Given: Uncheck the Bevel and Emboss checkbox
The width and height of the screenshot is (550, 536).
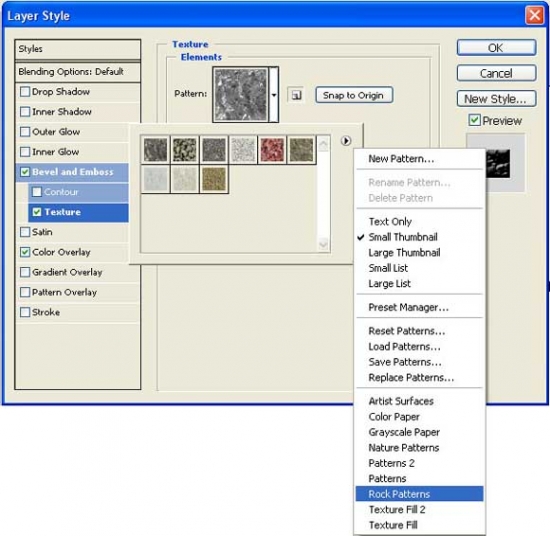Looking at the screenshot, I should 25,172.
